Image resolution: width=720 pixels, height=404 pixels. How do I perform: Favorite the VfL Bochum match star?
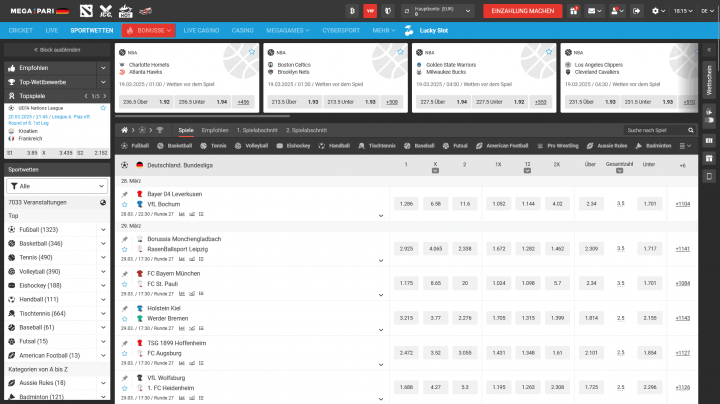click(124, 204)
